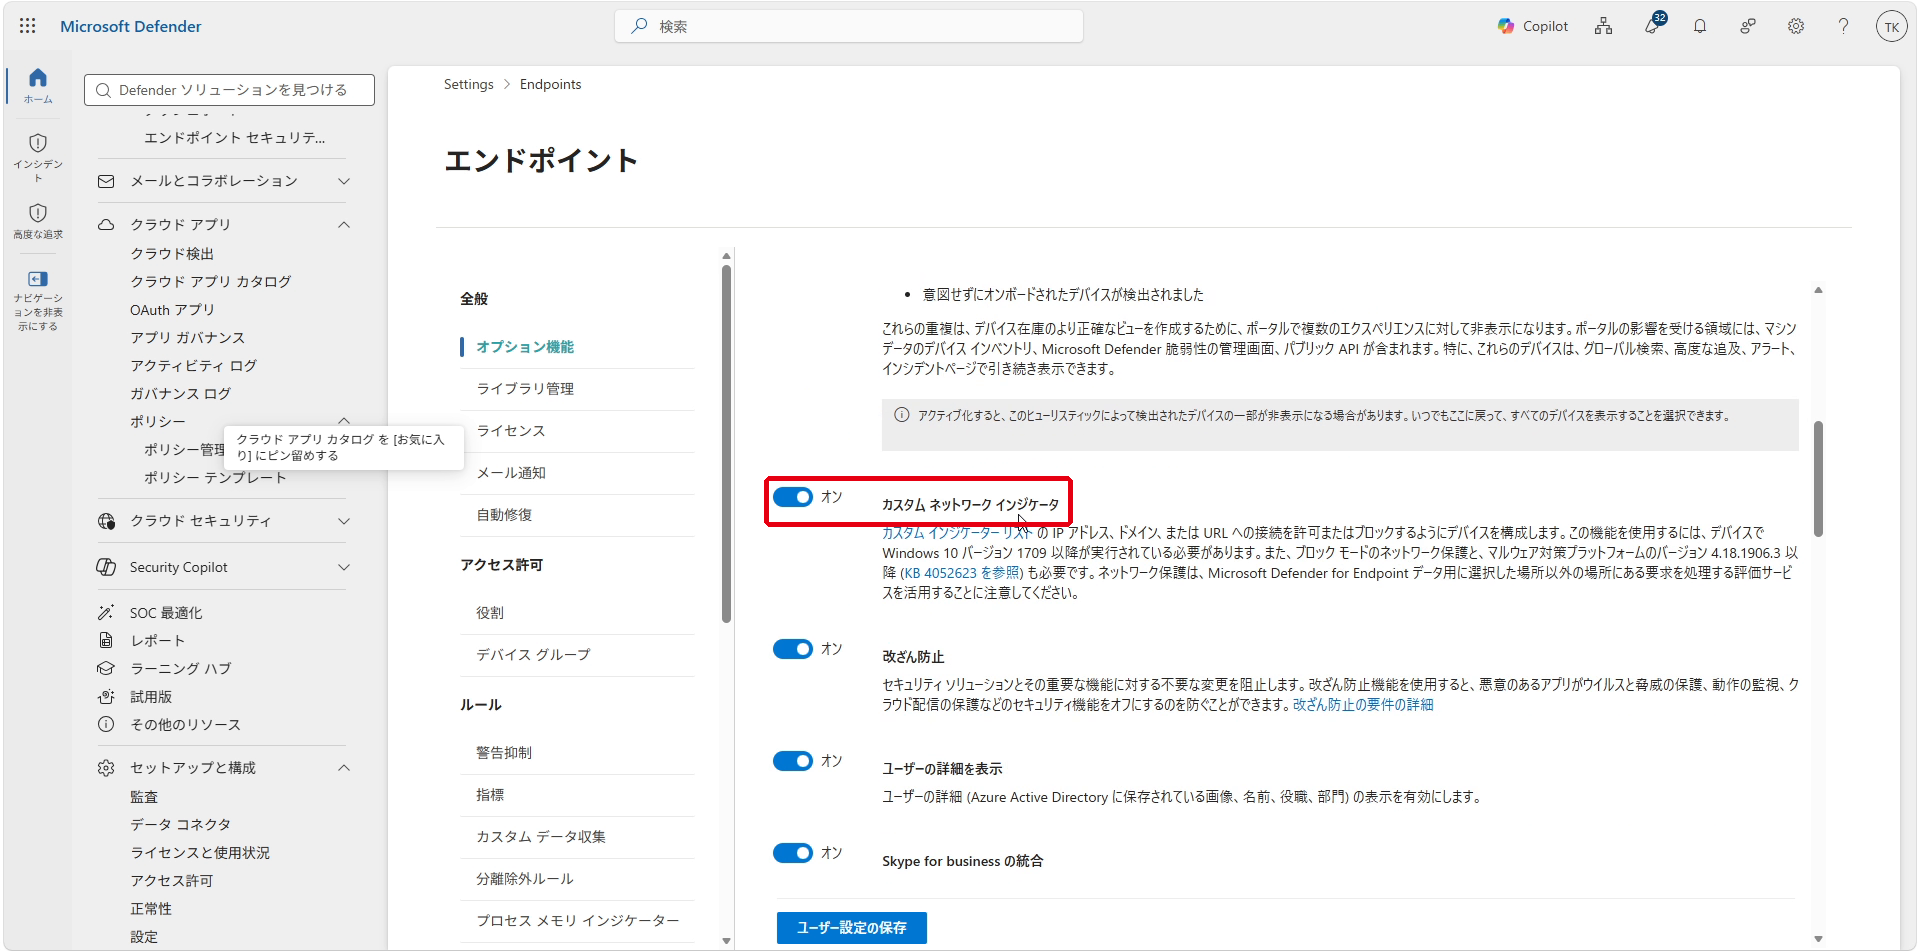Open the notifications bell icon
The image size is (1920, 951).
1700,26
